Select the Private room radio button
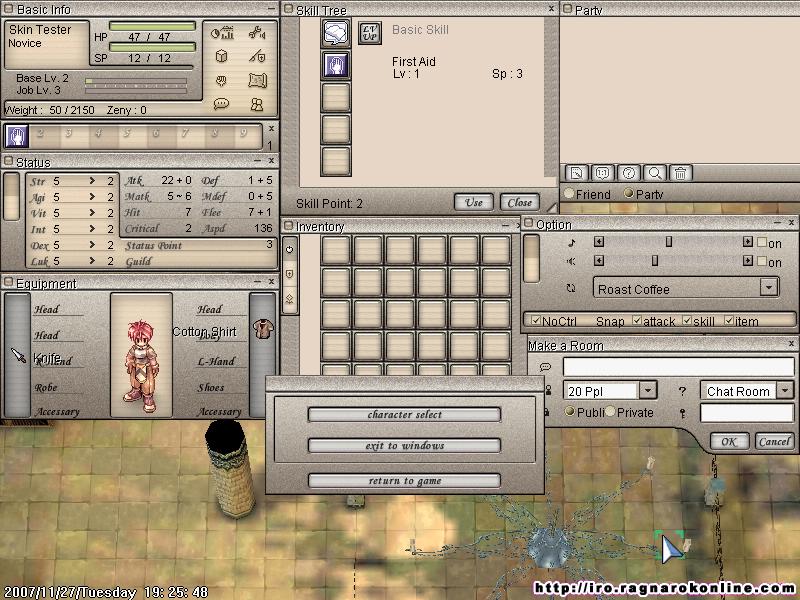The width and height of the screenshot is (800, 600). point(610,411)
